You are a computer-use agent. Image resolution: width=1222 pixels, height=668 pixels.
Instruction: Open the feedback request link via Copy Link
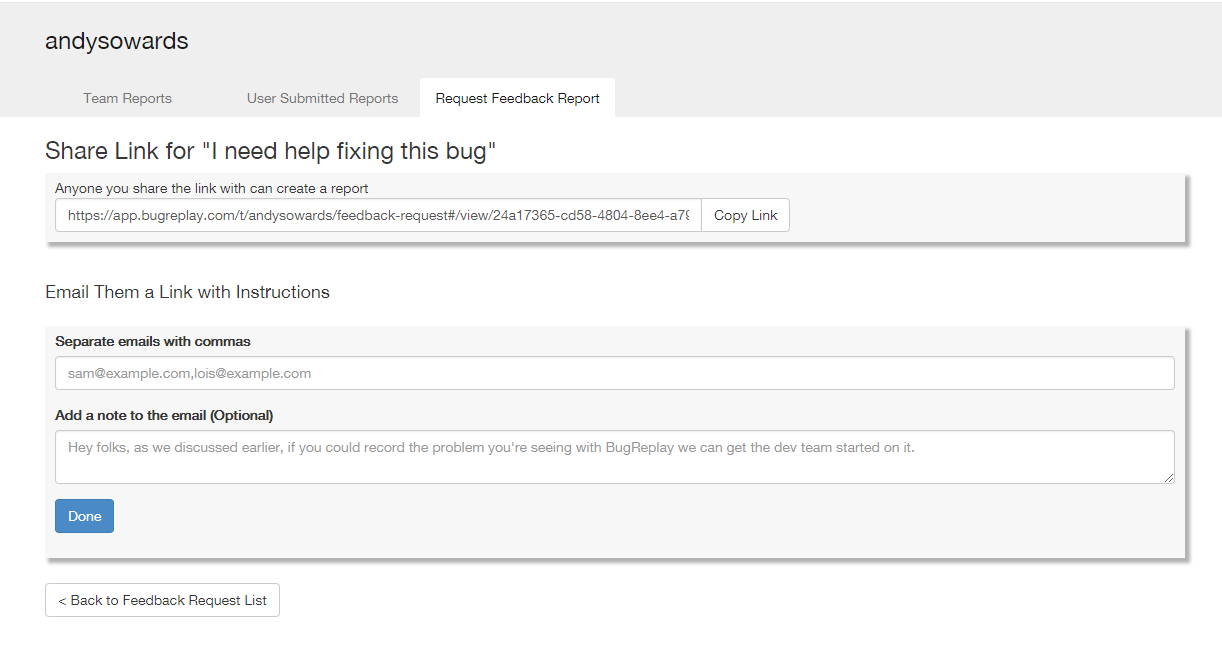point(745,215)
